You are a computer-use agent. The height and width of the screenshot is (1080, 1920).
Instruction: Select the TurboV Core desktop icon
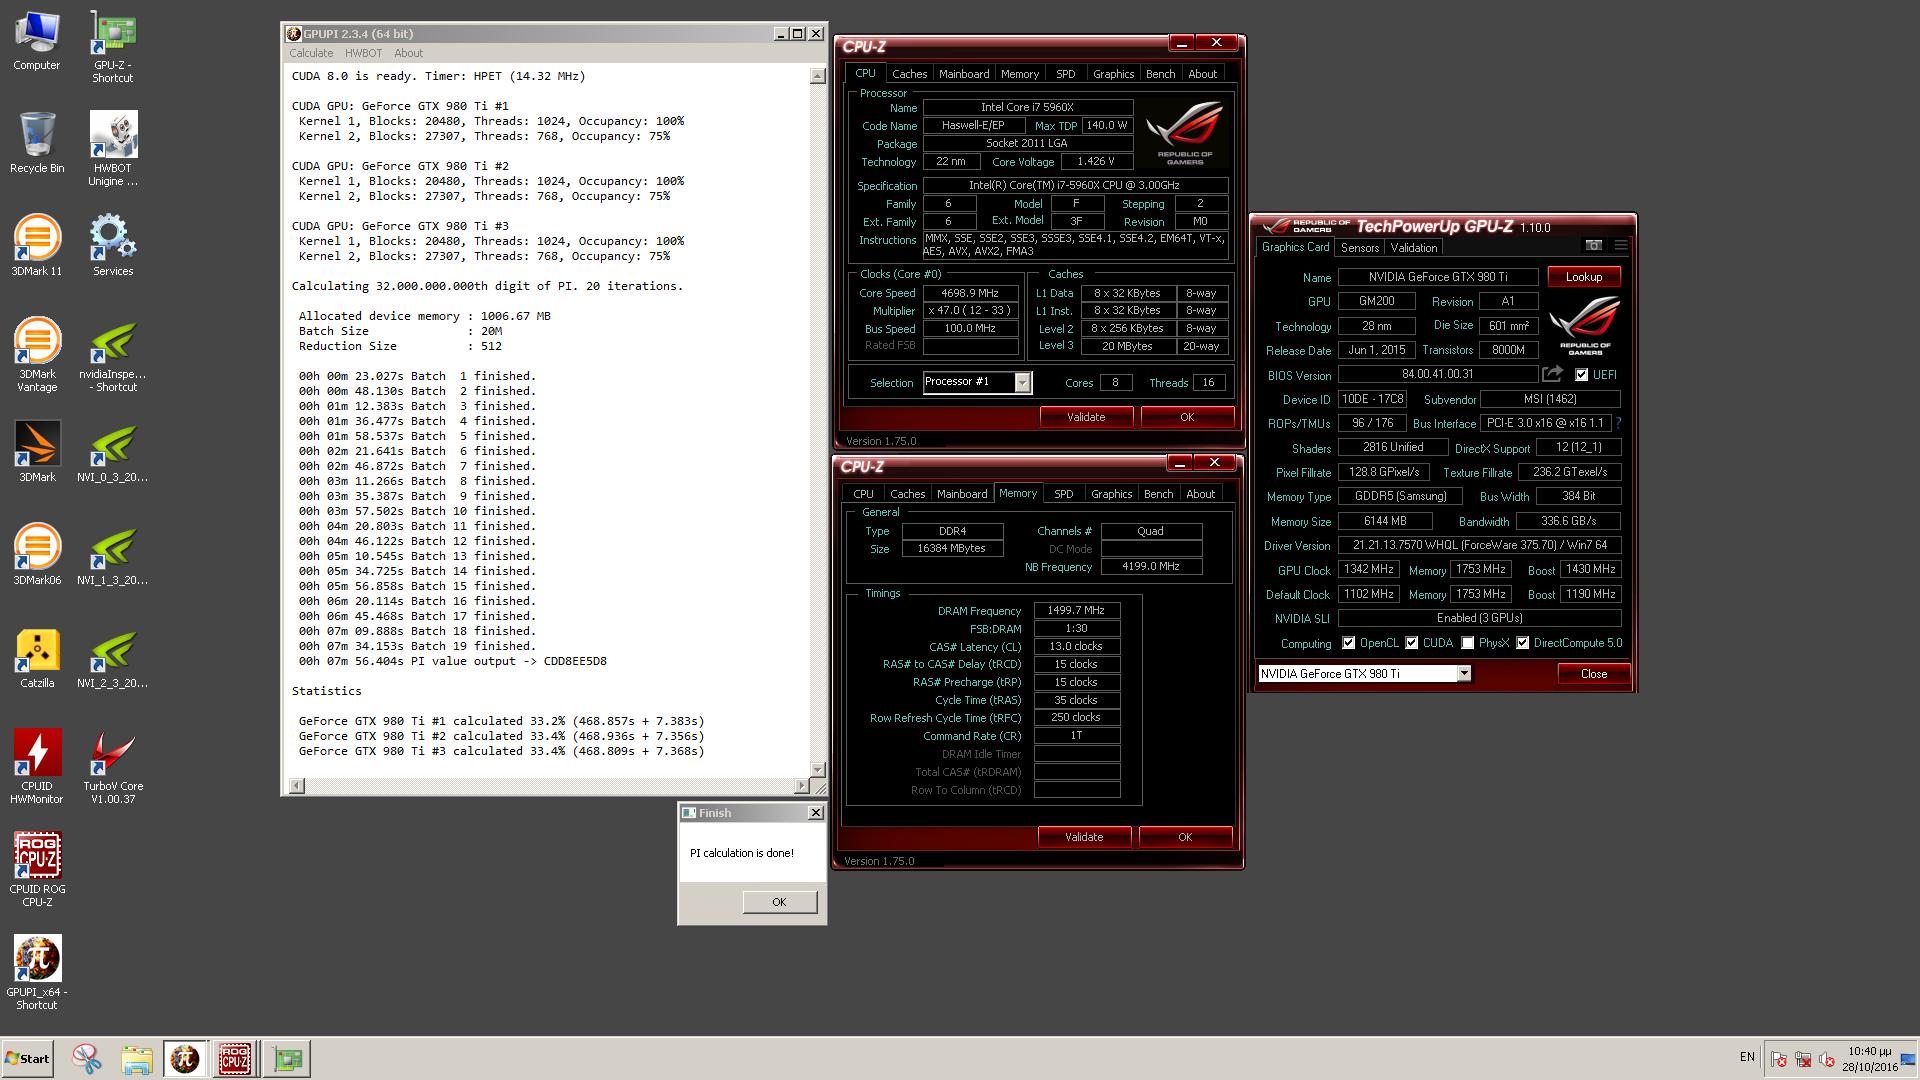coord(113,767)
